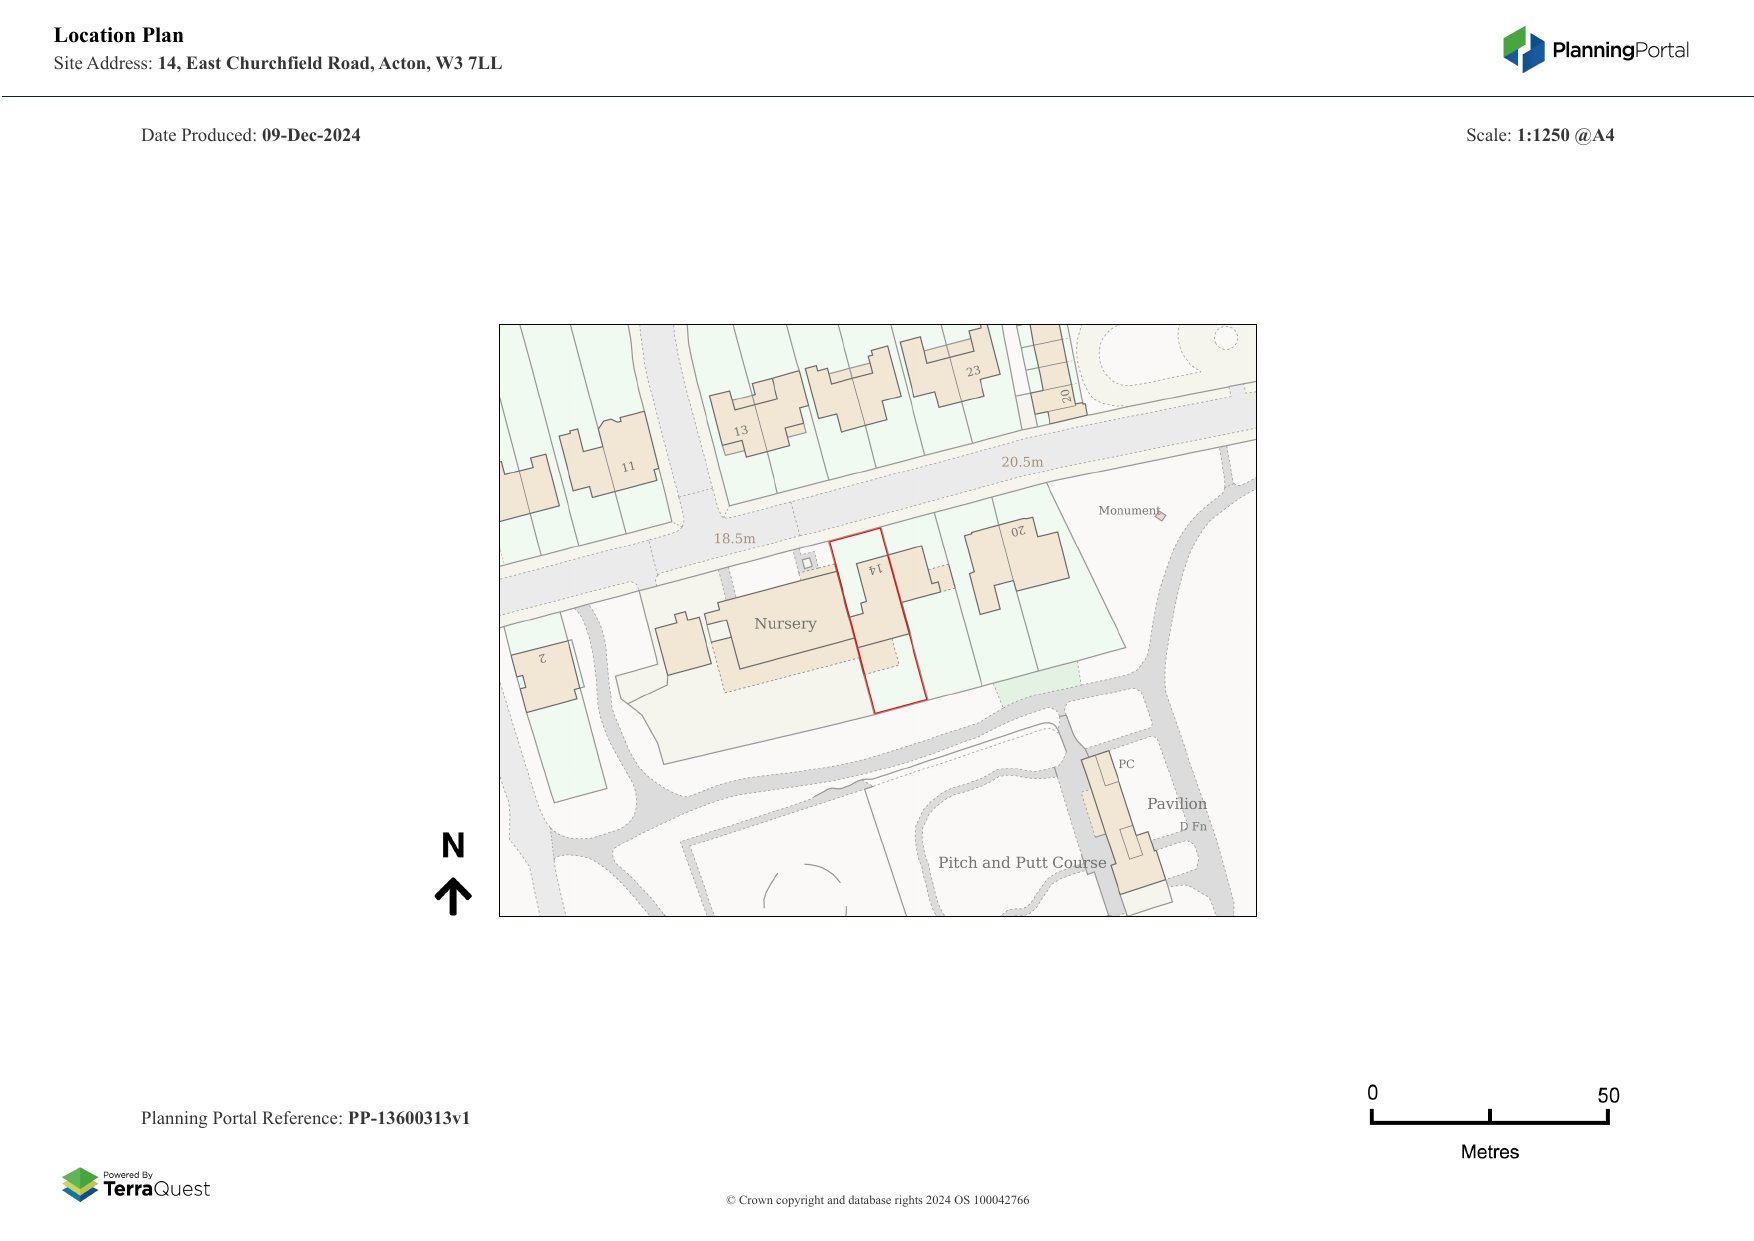Image resolution: width=1754 pixels, height=1241 pixels.
Task: Click the Planning Portal logo icon
Action: (x=1523, y=50)
